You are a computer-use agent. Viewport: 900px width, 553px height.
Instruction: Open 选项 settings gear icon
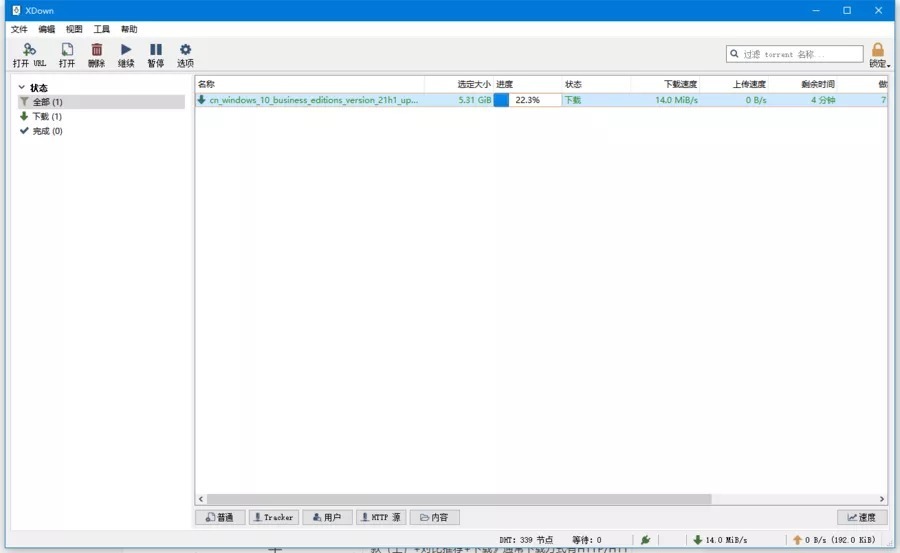point(185,55)
